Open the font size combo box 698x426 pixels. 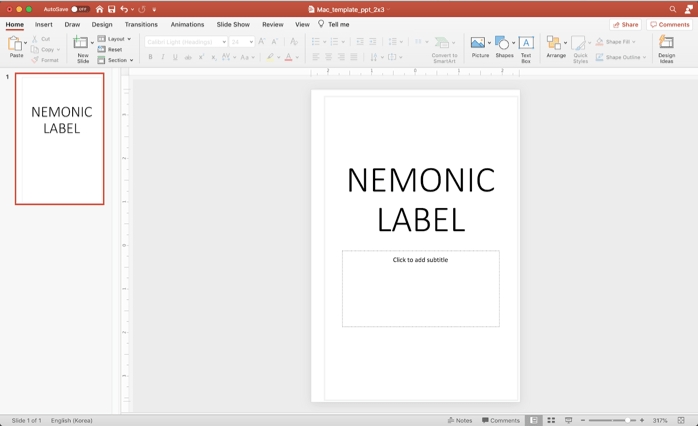242,42
